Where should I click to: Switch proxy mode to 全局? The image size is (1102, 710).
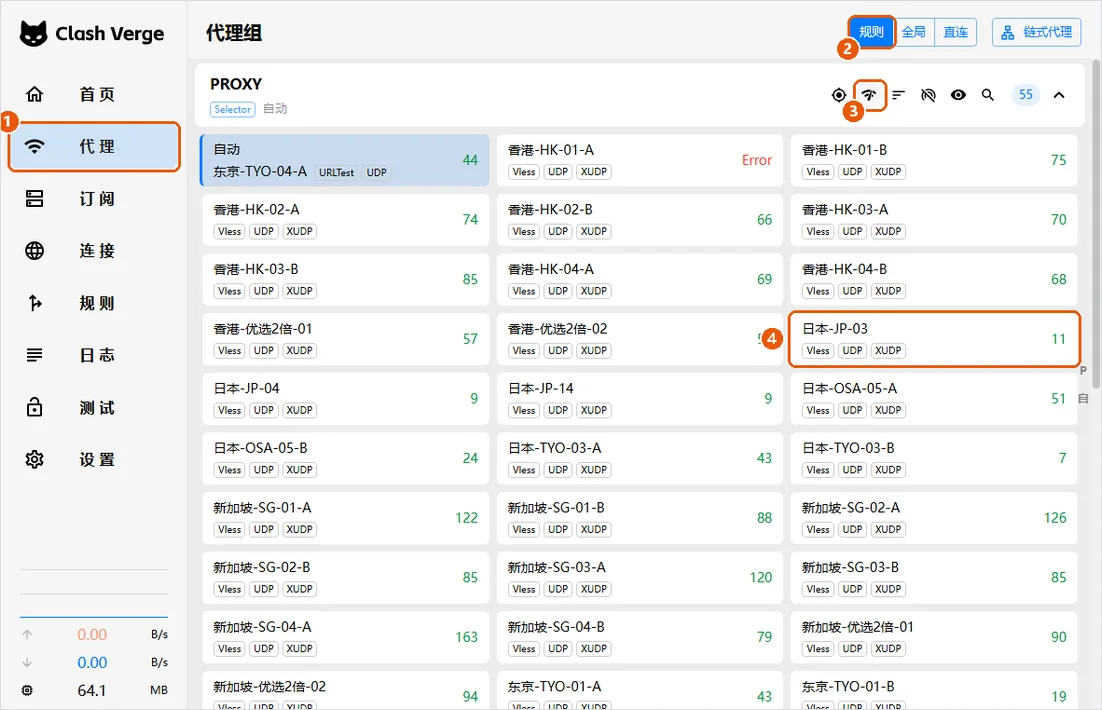coord(914,32)
